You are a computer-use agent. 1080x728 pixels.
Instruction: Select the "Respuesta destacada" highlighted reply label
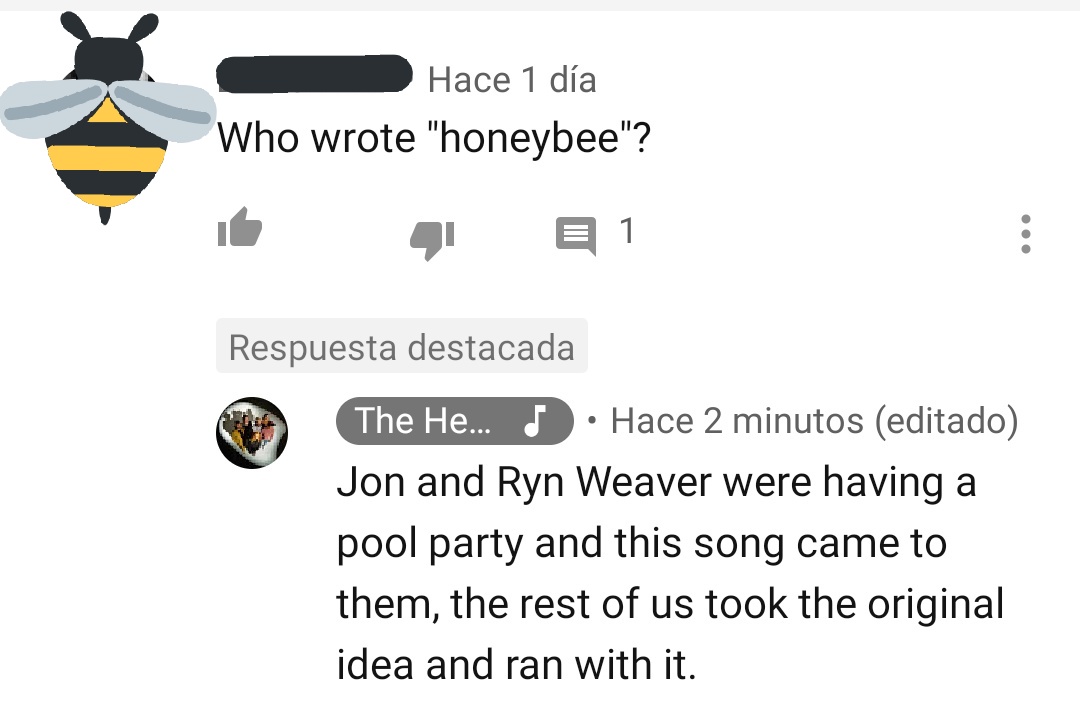click(402, 346)
